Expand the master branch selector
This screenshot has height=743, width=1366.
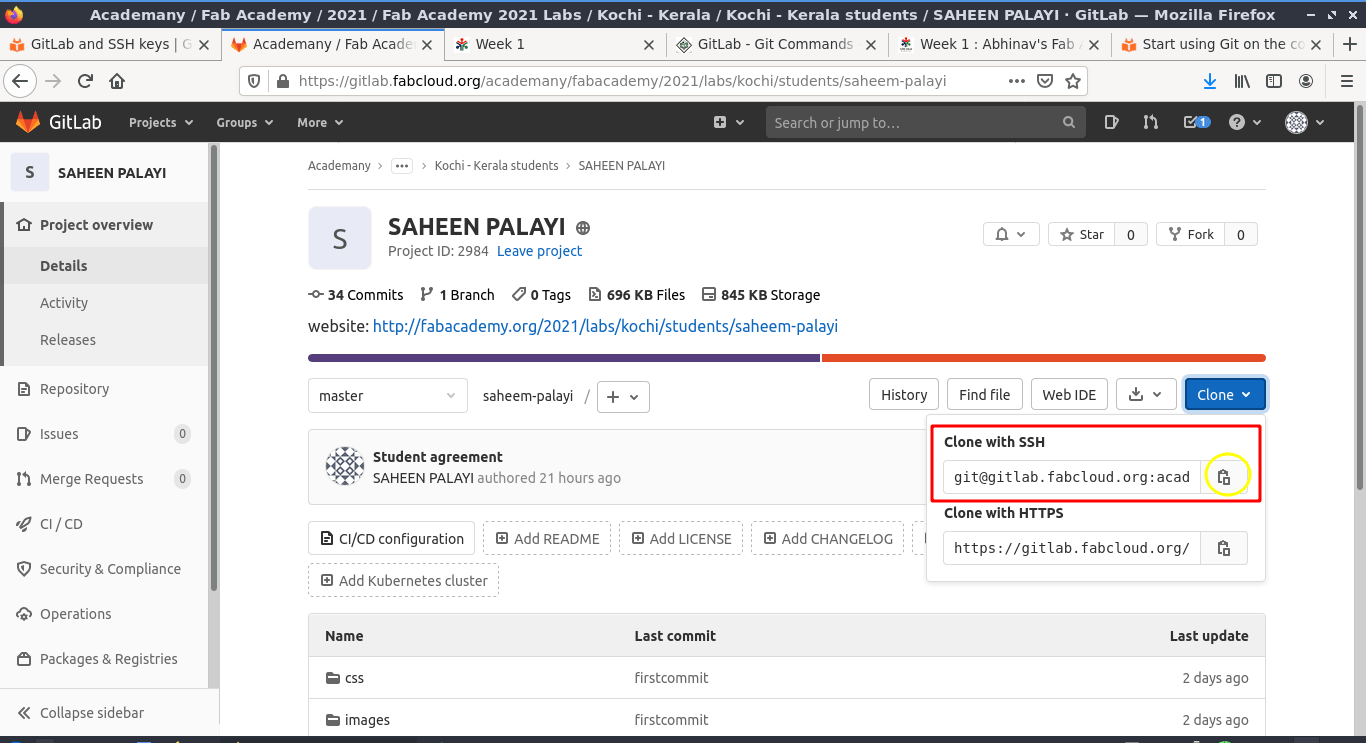click(388, 395)
